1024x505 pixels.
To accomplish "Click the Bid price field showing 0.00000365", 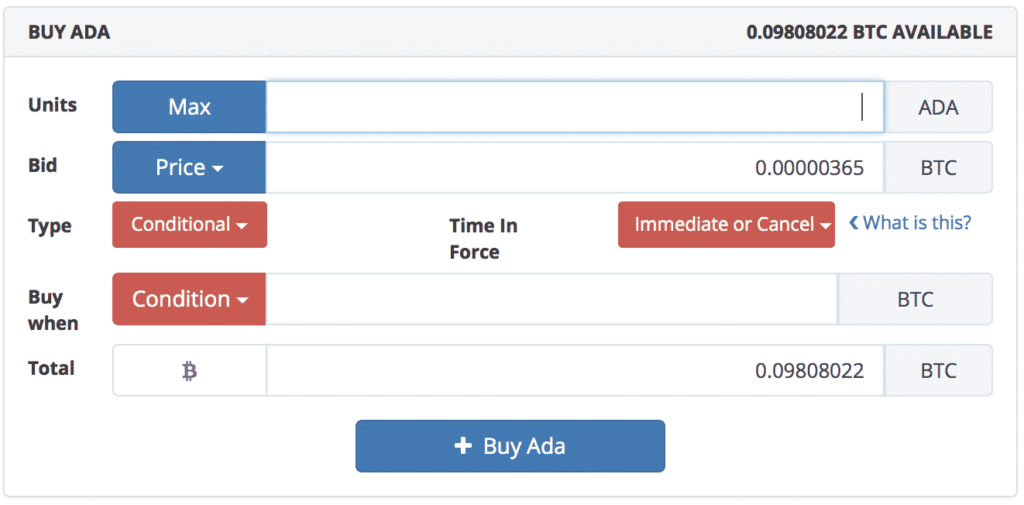I will [x=575, y=168].
